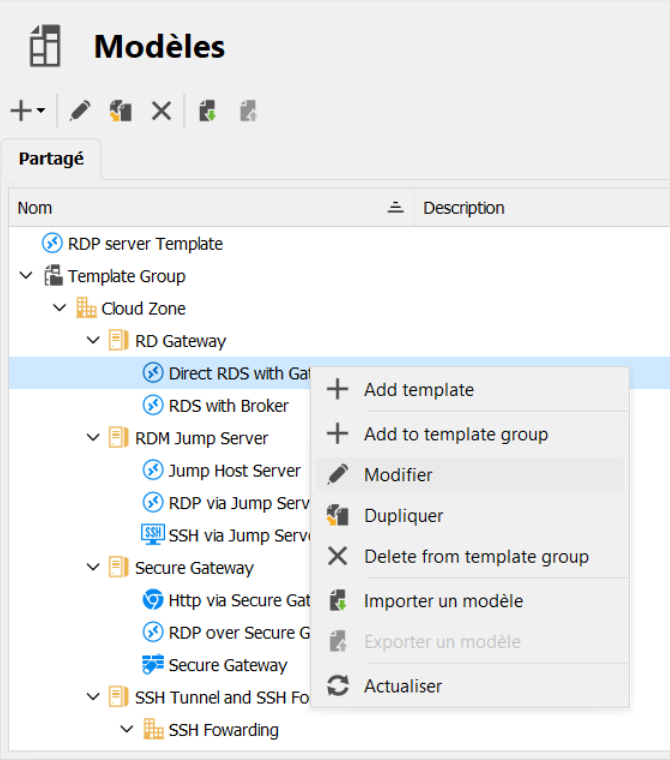
Task: Click the Secure Gateway entry icon
Action: (152, 665)
